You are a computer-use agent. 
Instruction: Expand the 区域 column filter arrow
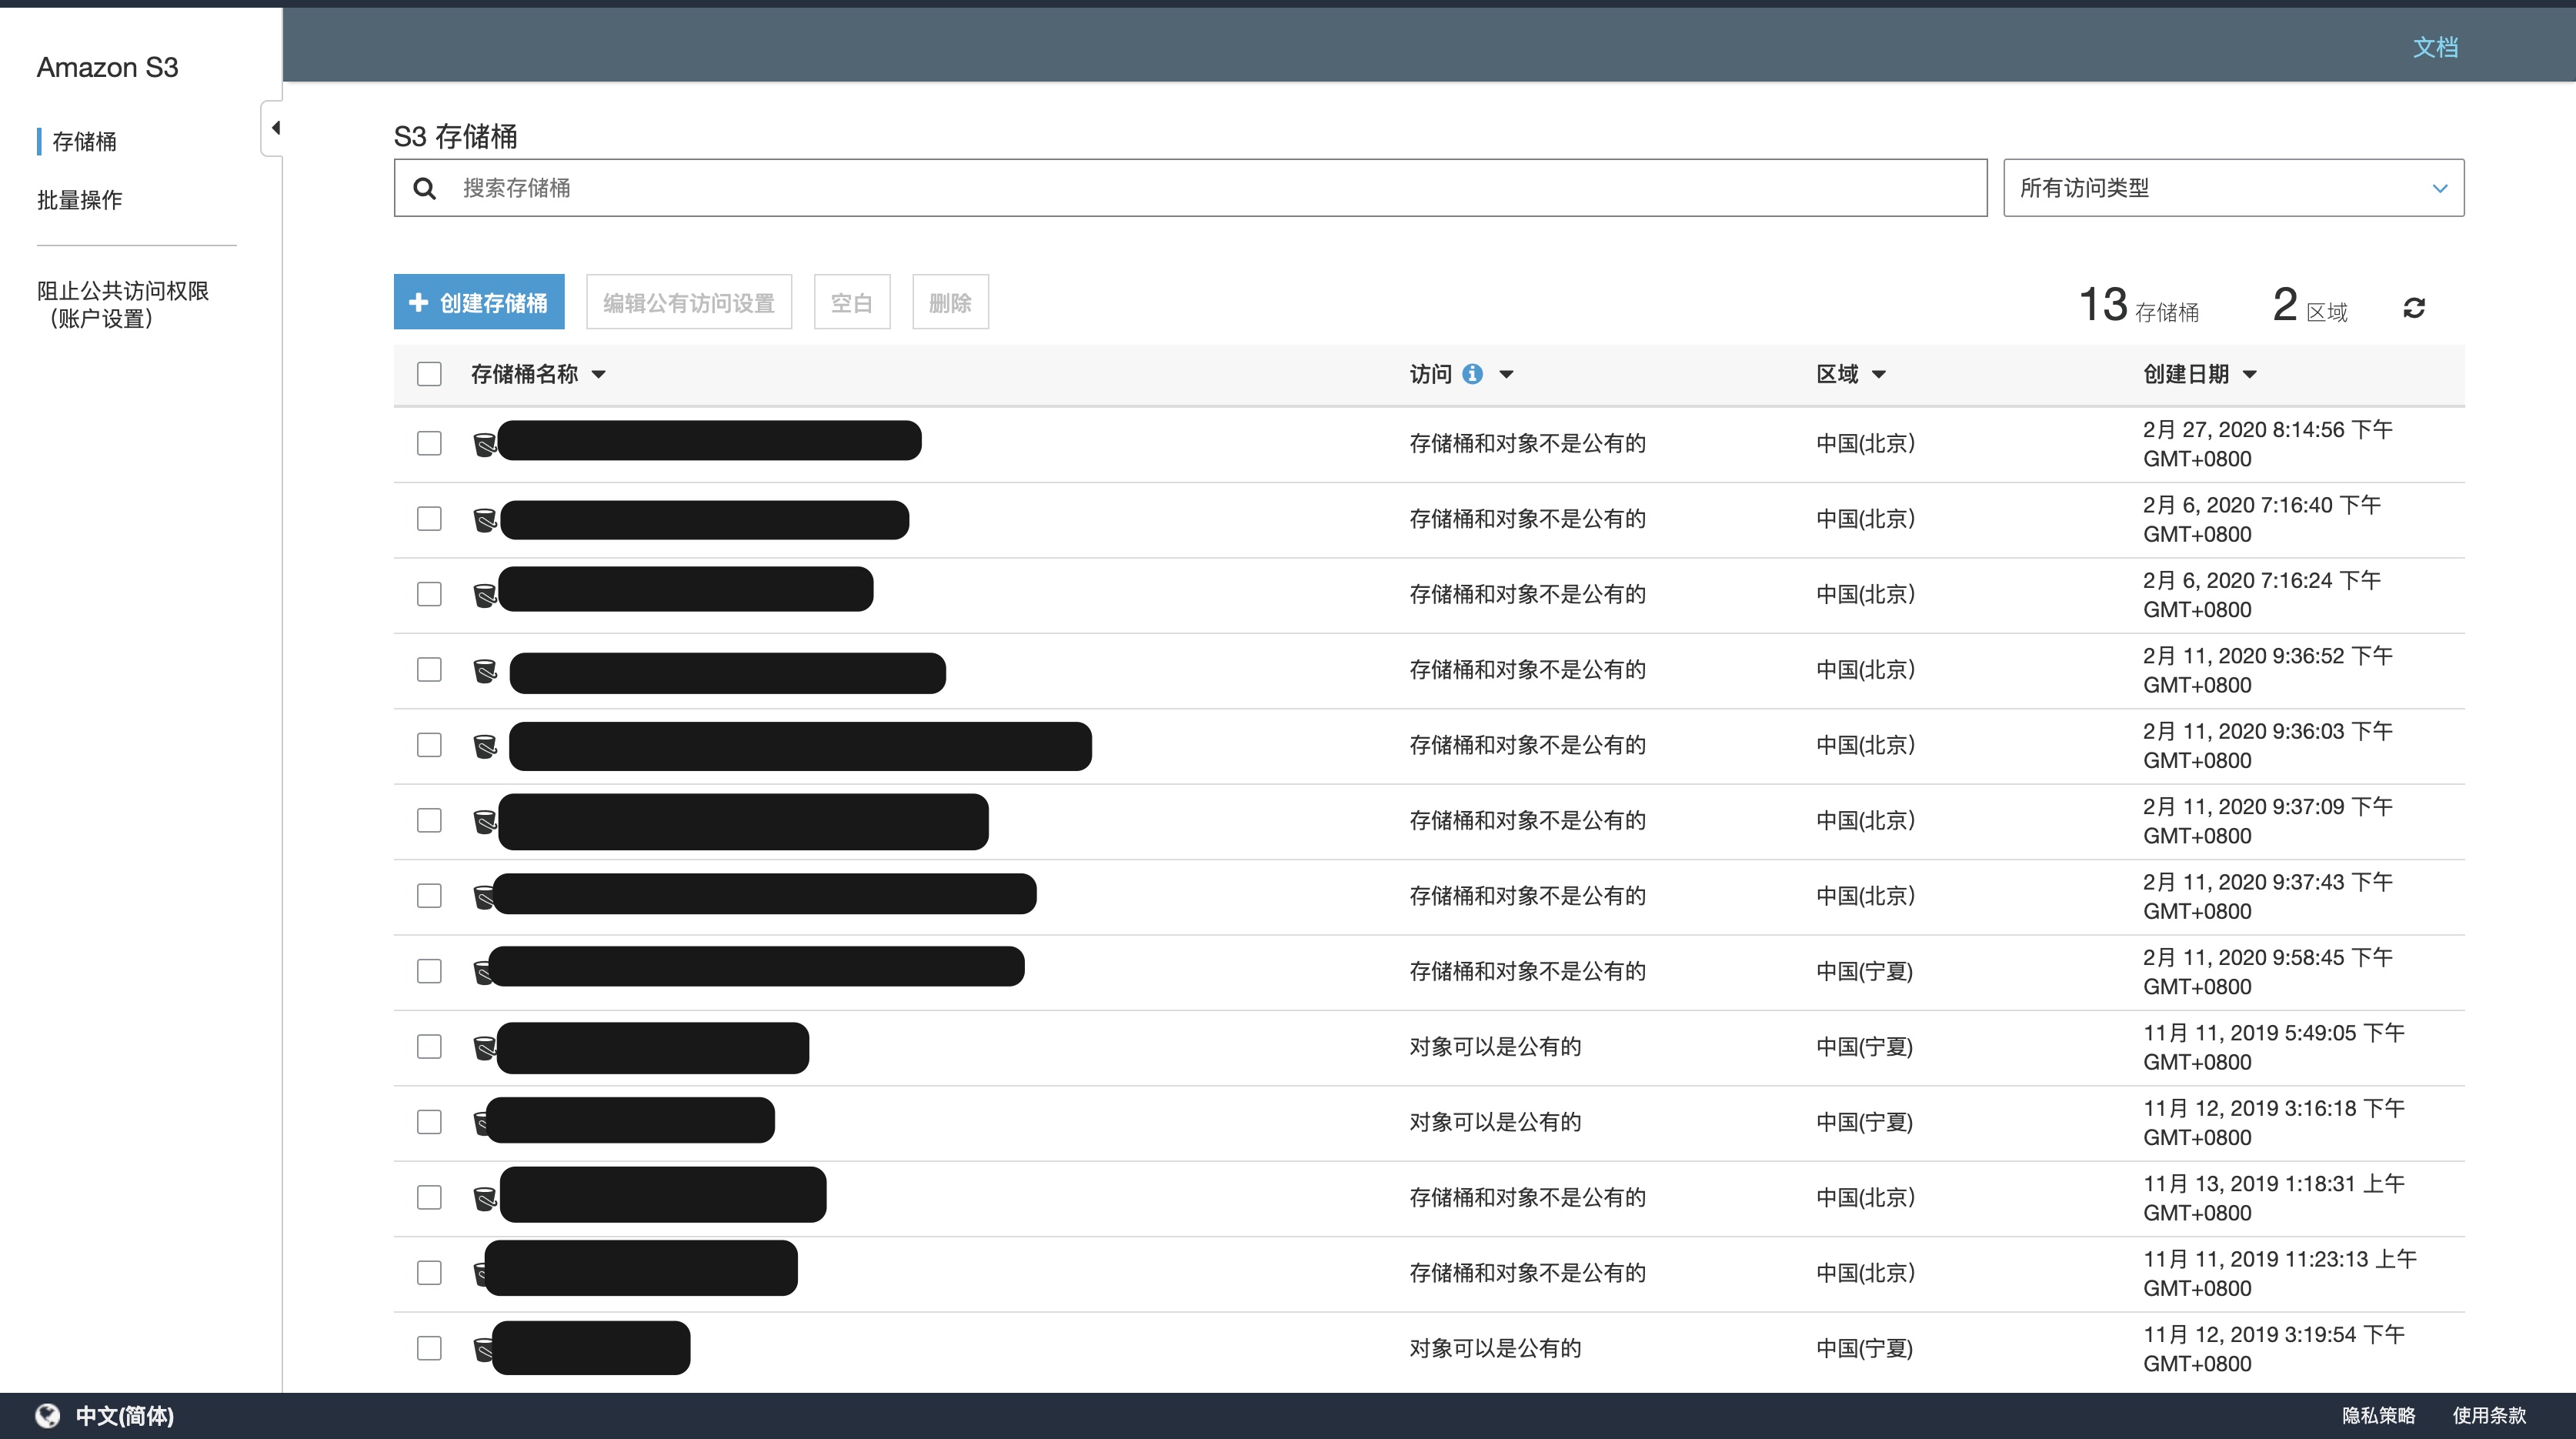click(1879, 374)
